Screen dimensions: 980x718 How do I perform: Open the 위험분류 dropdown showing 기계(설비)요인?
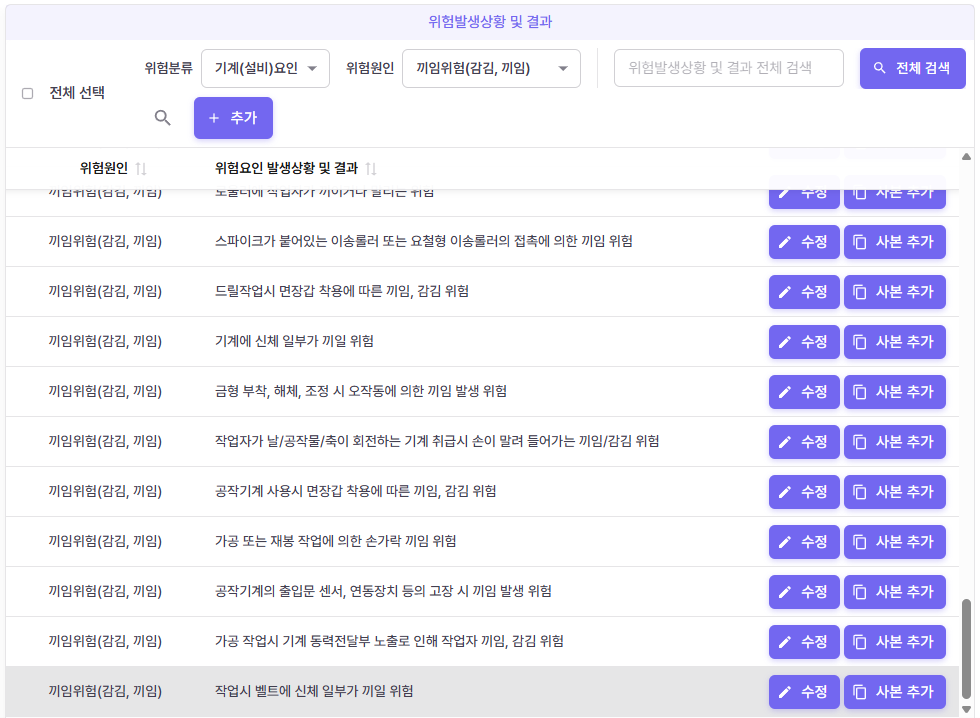pyautogui.click(x=265, y=68)
